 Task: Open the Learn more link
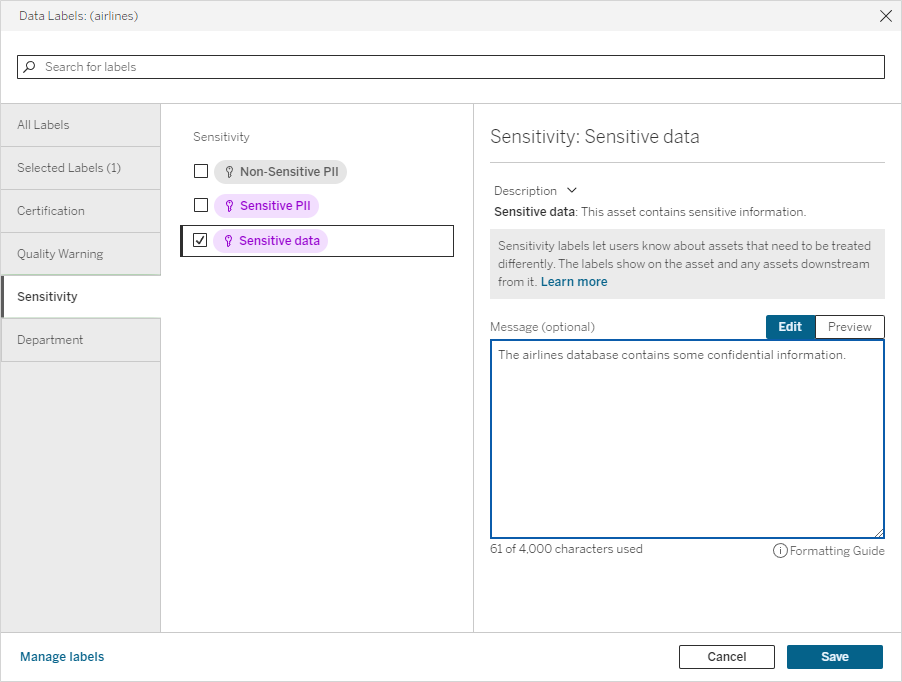[573, 281]
